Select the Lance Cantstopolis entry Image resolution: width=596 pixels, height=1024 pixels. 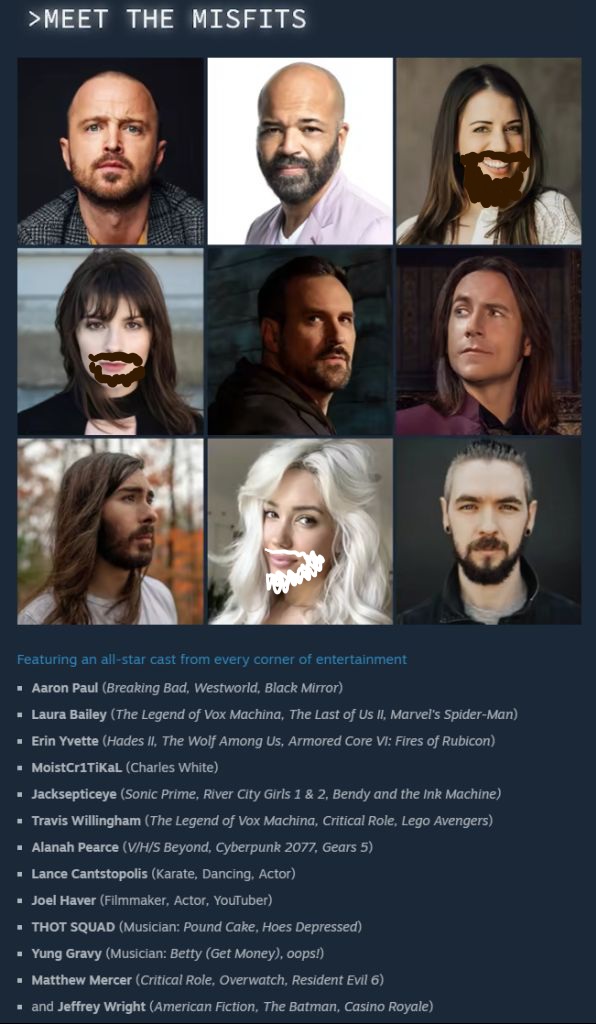(x=163, y=874)
